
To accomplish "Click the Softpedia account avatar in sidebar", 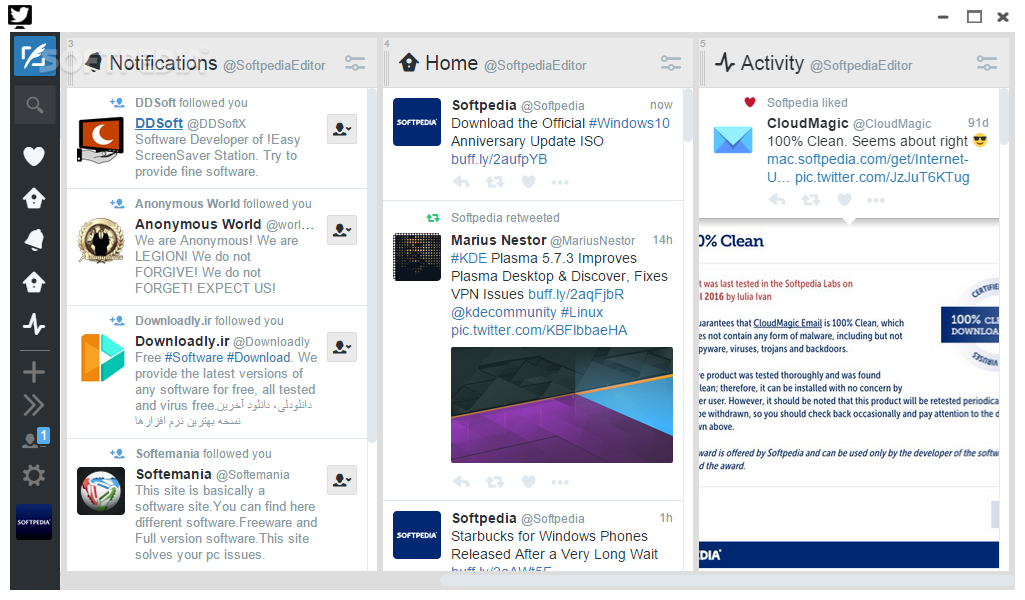I will click(34, 522).
